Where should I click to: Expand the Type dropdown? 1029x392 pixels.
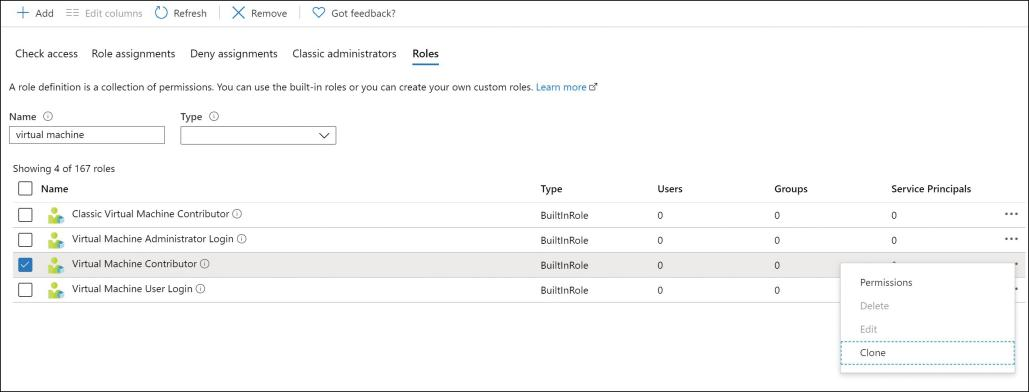point(258,135)
